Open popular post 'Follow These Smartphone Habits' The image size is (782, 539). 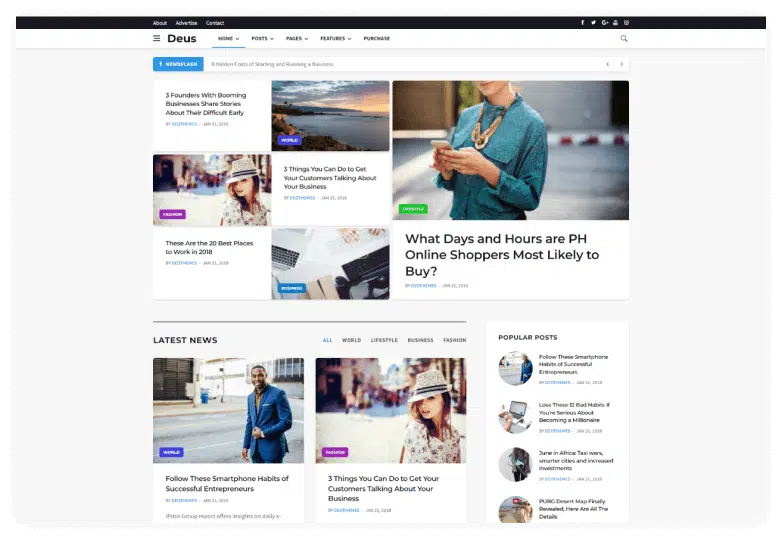pyautogui.click(x=573, y=364)
